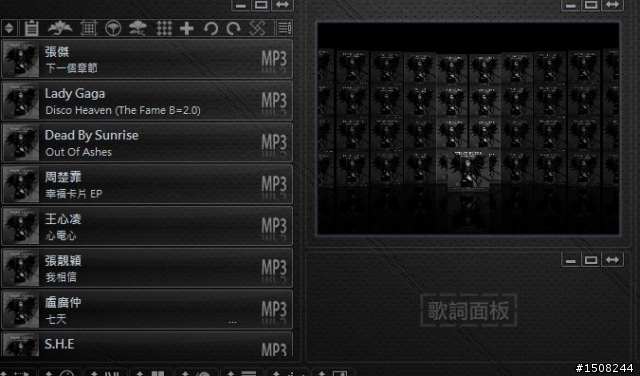Viewport: 640px width, 376px height.
Task: Click album thumbnail beside 王心凌
Action: click(x=20, y=226)
